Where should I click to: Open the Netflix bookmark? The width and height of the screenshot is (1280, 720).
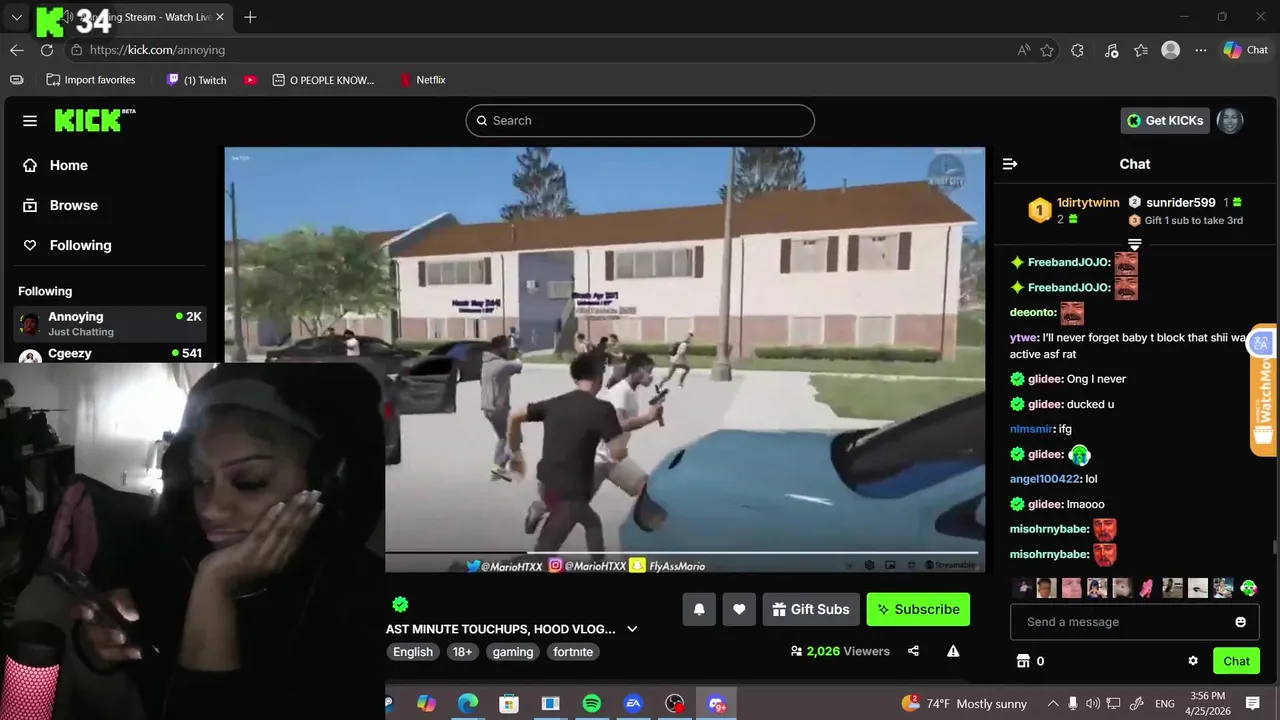[x=422, y=80]
